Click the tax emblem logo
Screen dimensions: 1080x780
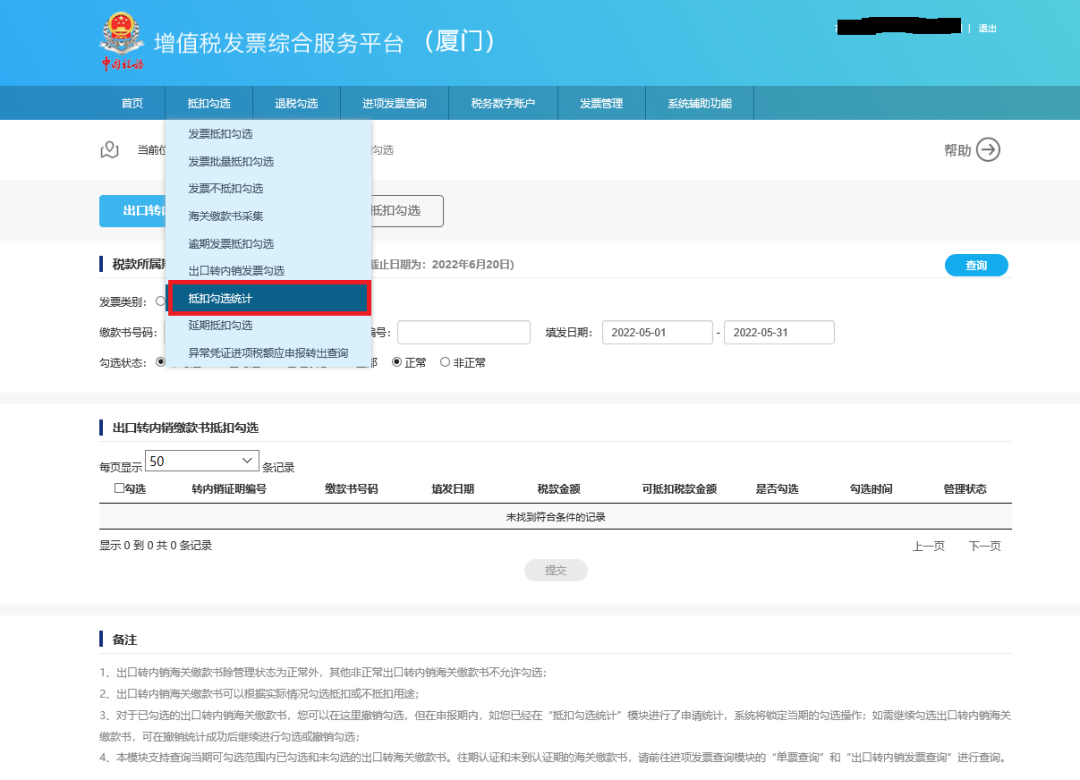[x=122, y=42]
